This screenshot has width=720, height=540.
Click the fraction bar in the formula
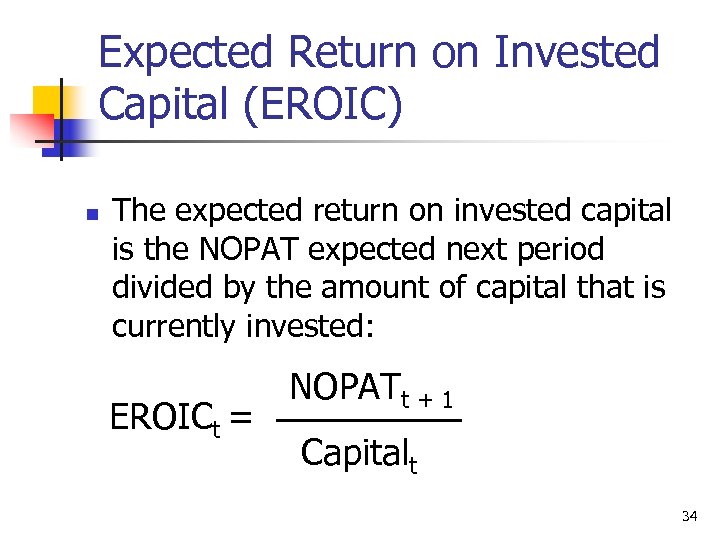point(368,421)
